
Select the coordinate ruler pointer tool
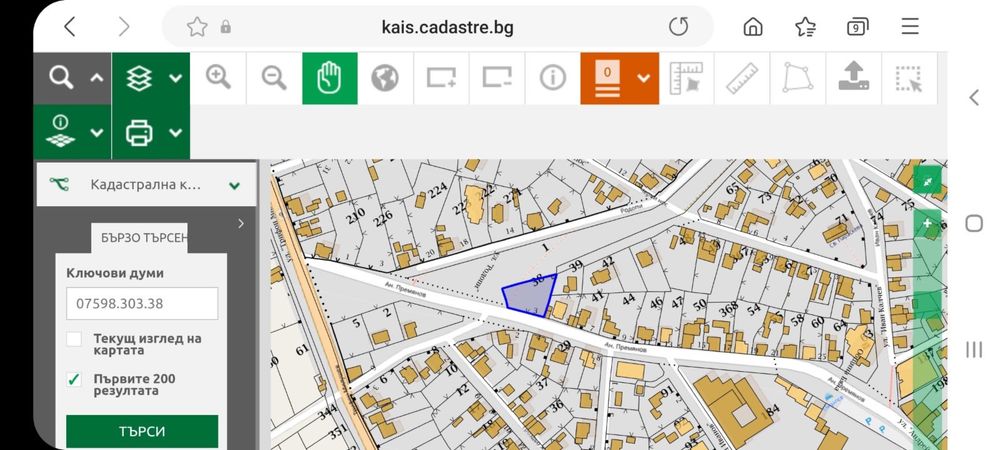pos(686,78)
